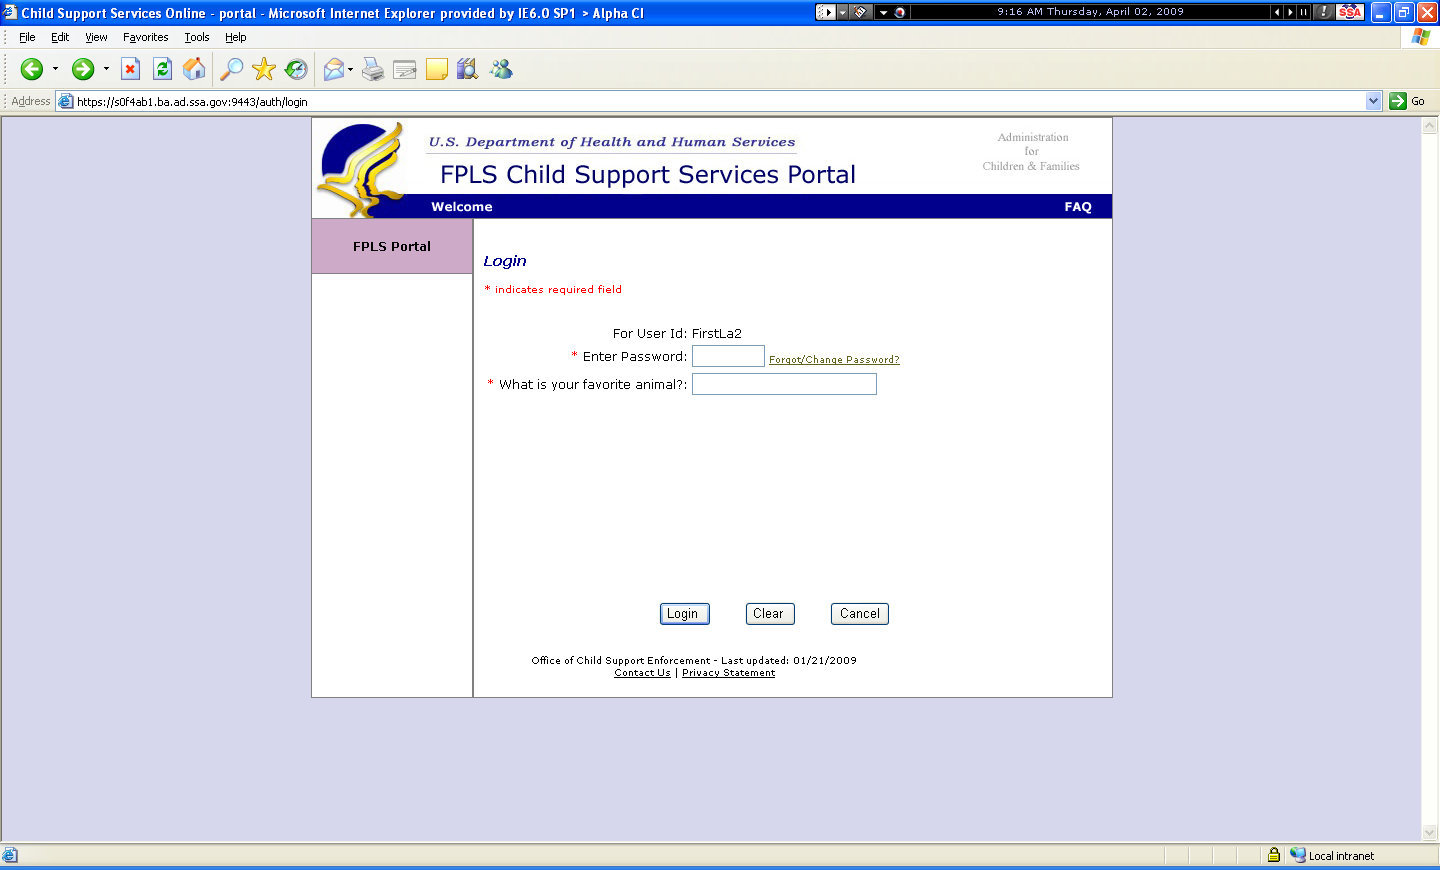Click the Edit page toolbar icon

[x=405, y=69]
